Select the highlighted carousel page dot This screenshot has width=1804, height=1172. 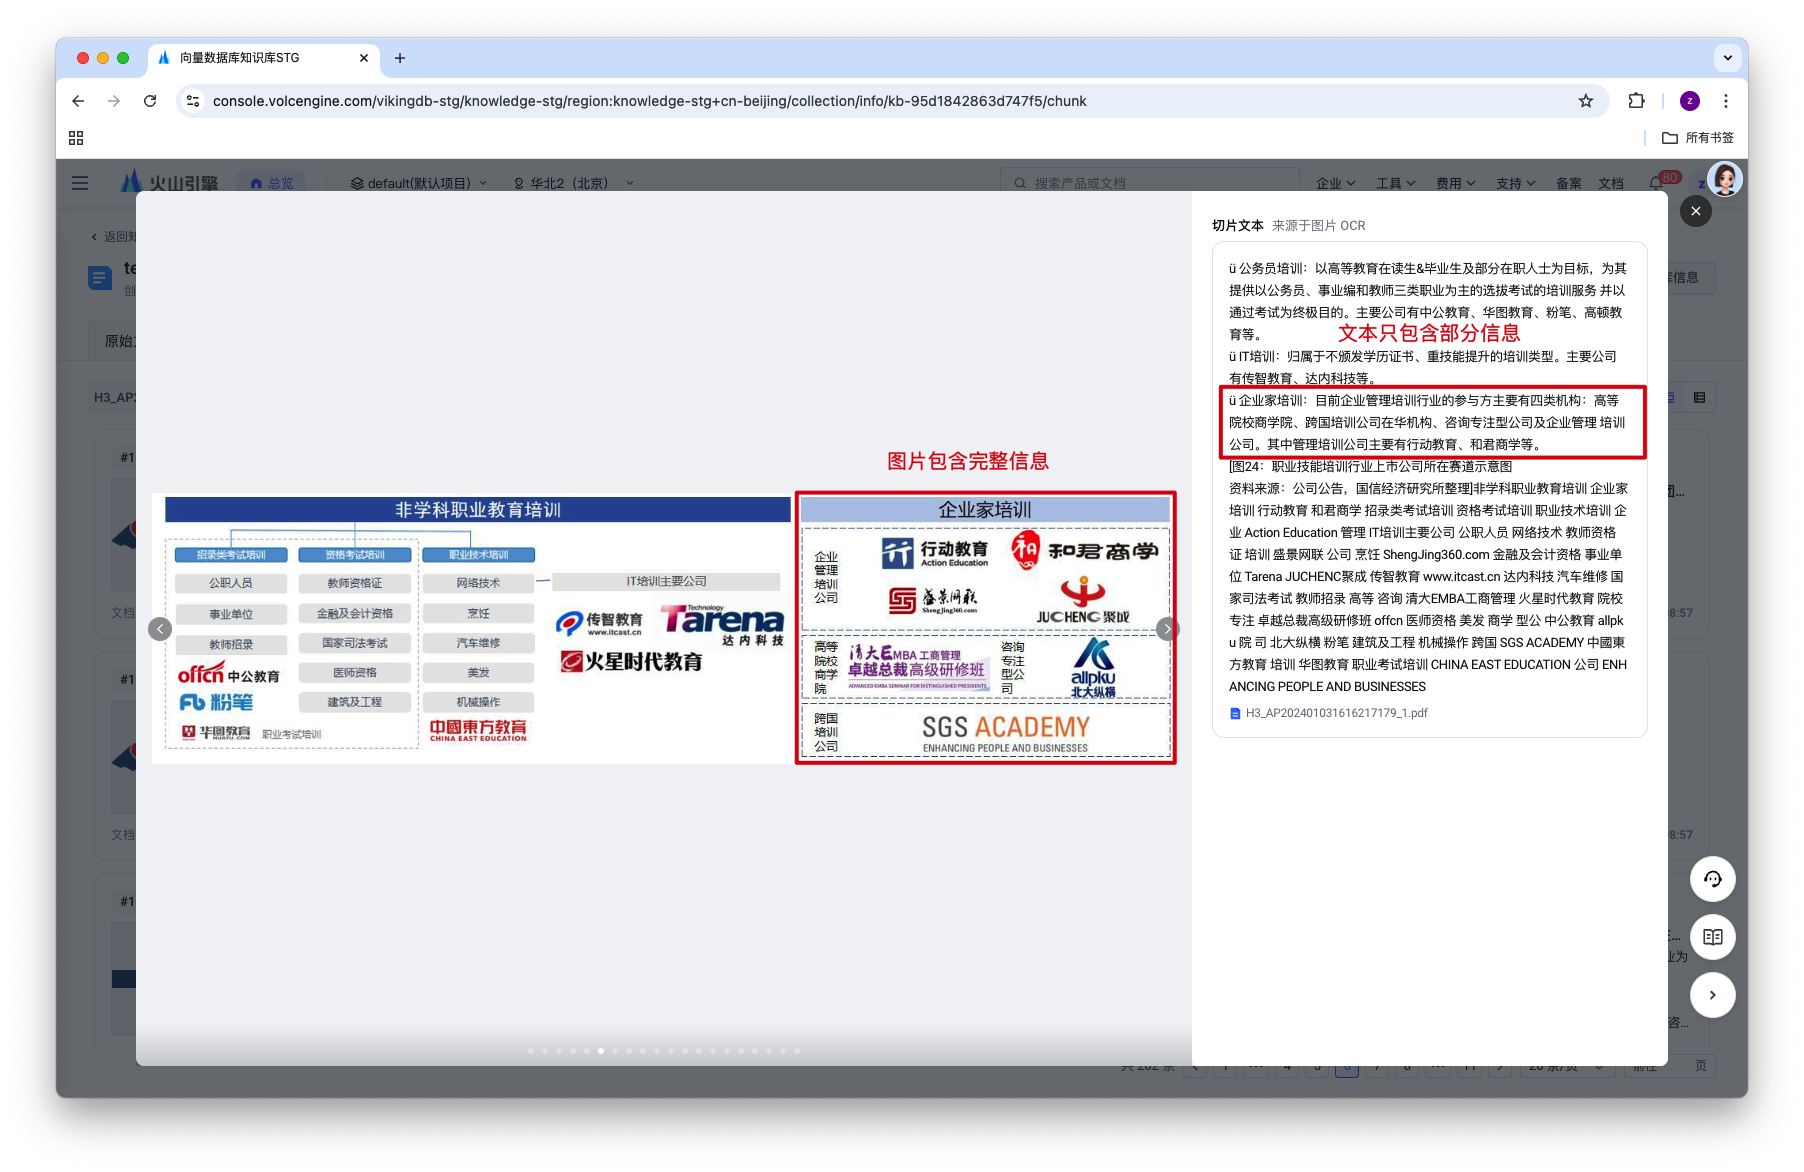tap(601, 1051)
